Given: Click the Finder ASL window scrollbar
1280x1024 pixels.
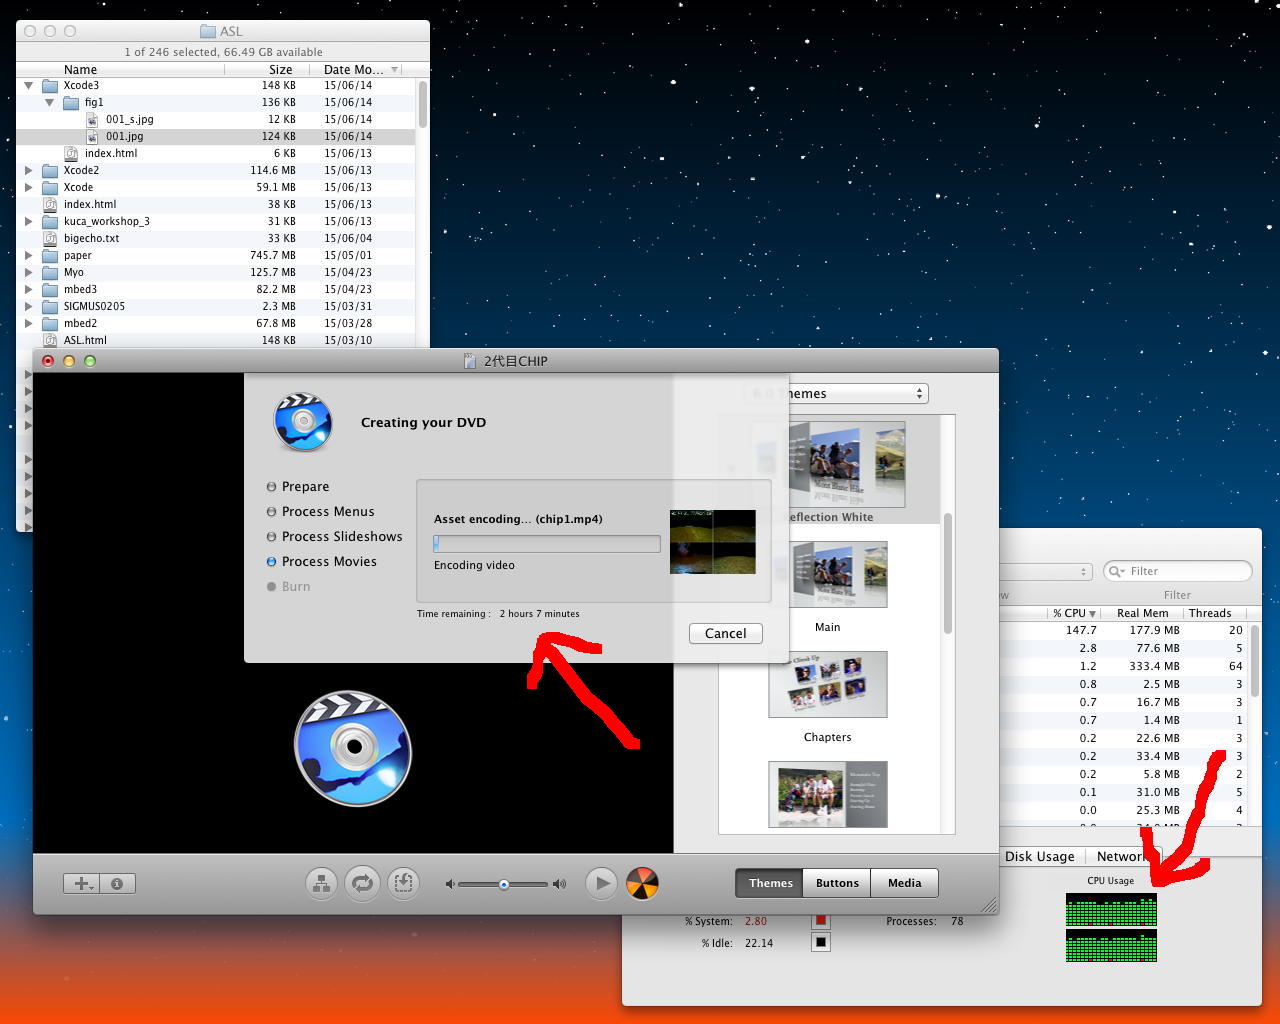Looking at the screenshot, I should (x=423, y=104).
